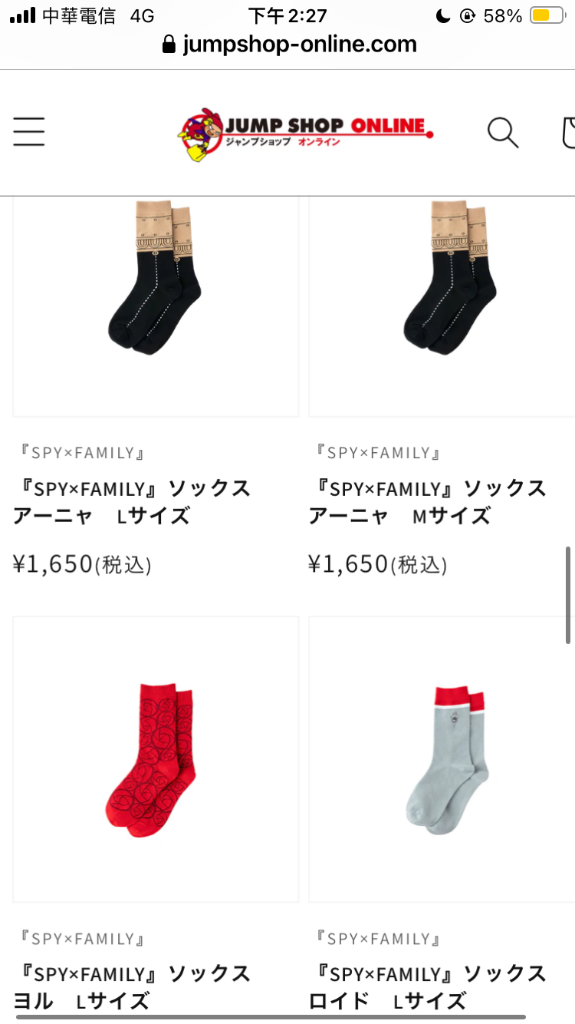This screenshot has width=575, height=1024.
Task: Click the SPY×FAMILY tag above Anya L socks
Action: [82, 453]
